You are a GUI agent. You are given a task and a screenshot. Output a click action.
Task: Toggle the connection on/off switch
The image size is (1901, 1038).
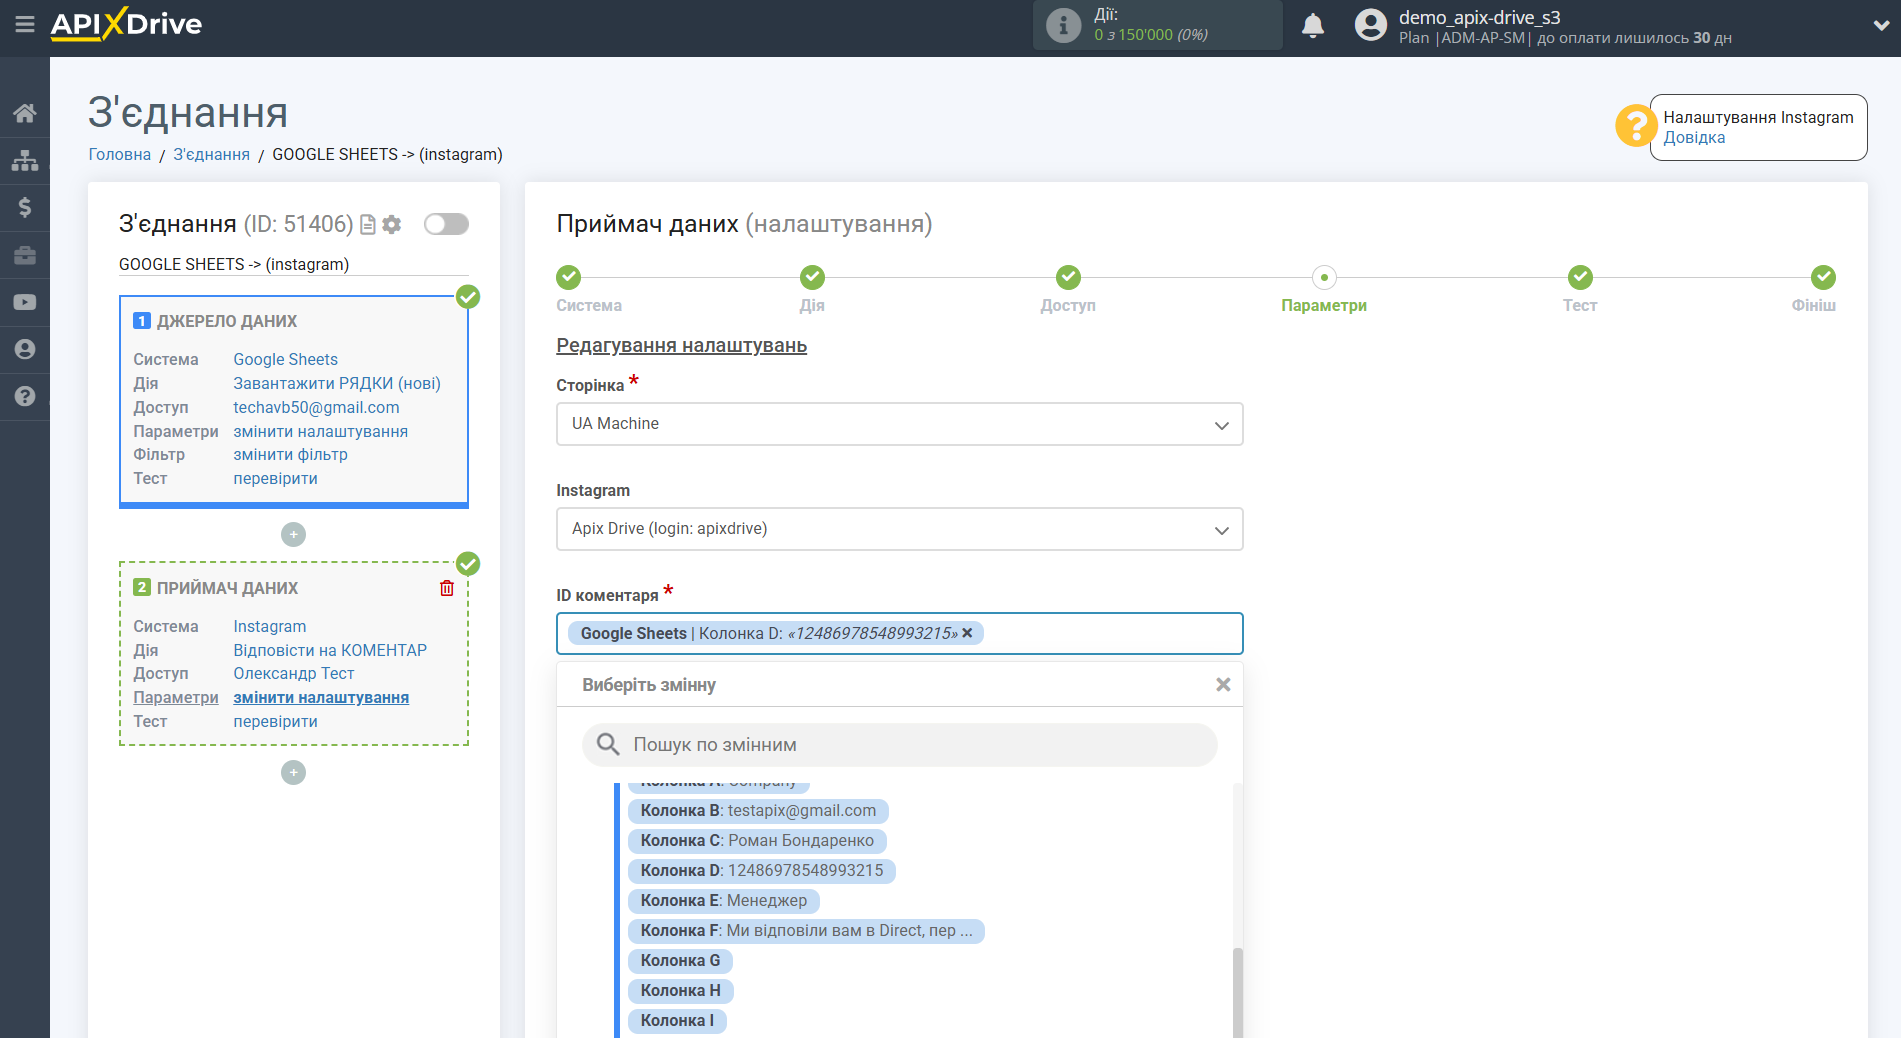point(446,224)
